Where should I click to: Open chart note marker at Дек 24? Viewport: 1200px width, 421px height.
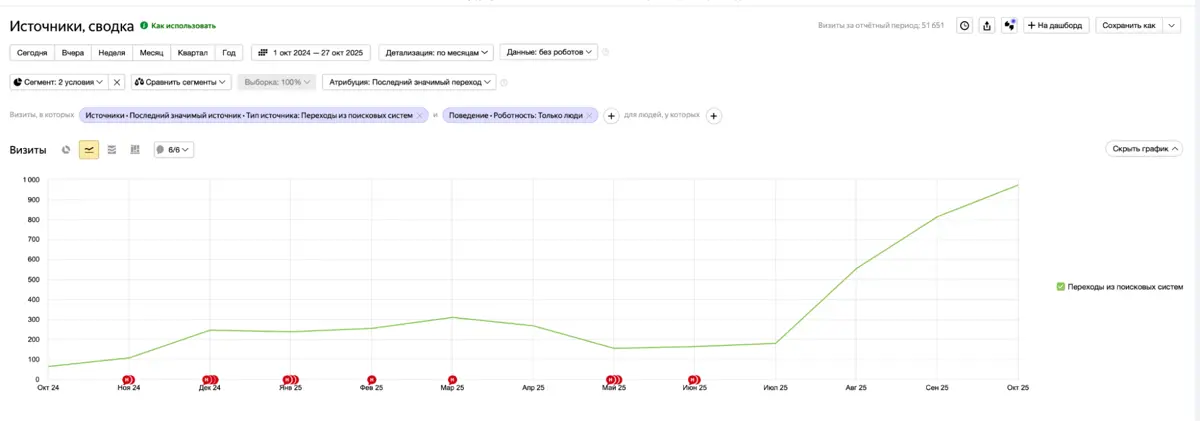[209, 380]
